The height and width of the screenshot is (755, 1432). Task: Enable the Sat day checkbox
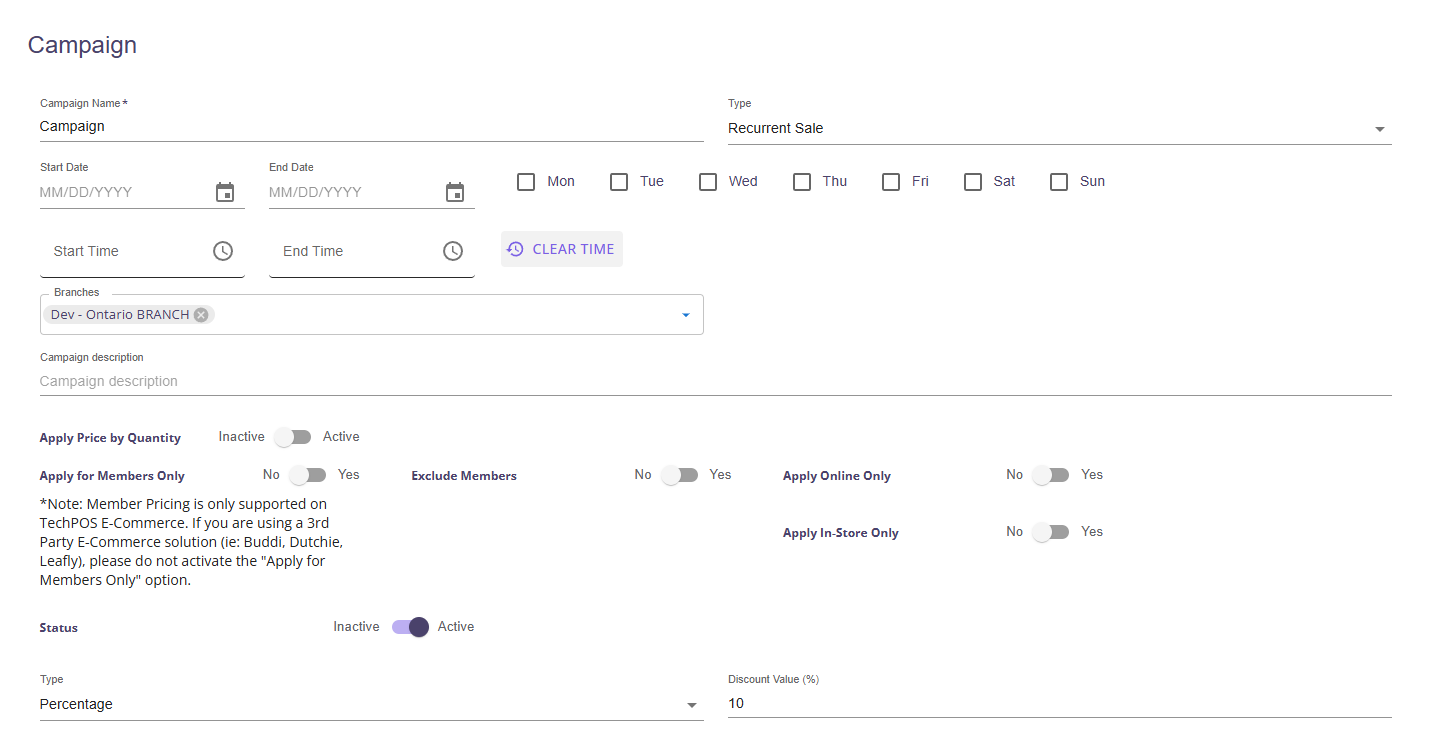(x=973, y=182)
